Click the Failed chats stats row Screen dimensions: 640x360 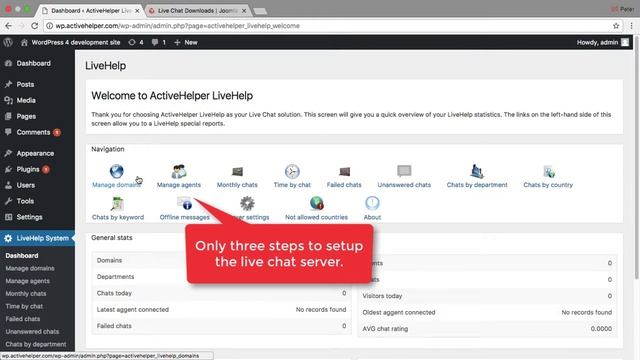(221, 326)
